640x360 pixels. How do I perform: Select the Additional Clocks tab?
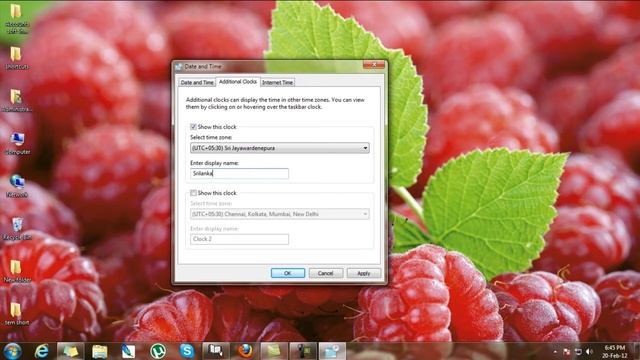[x=238, y=82]
